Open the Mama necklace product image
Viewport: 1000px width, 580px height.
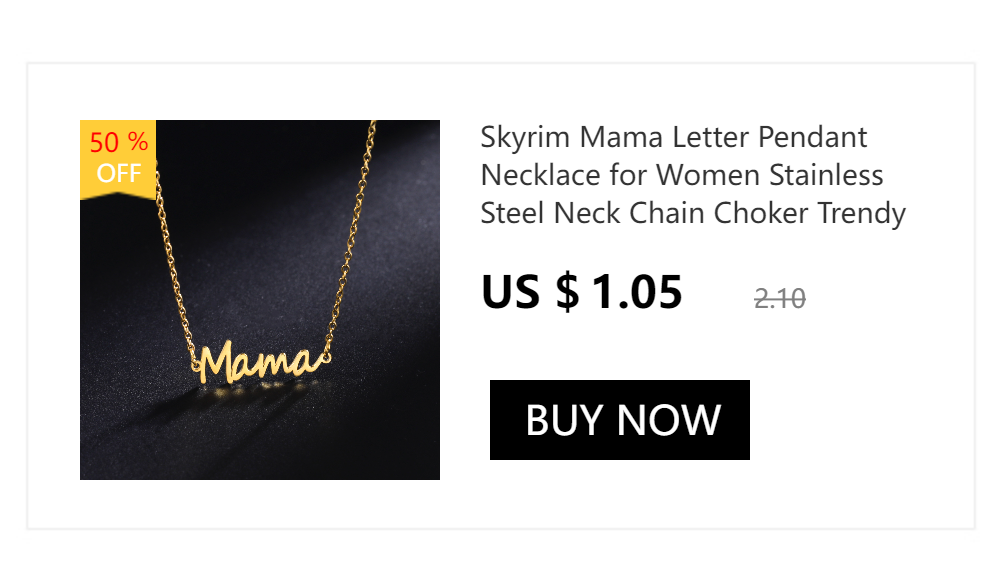click(x=260, y=300)
